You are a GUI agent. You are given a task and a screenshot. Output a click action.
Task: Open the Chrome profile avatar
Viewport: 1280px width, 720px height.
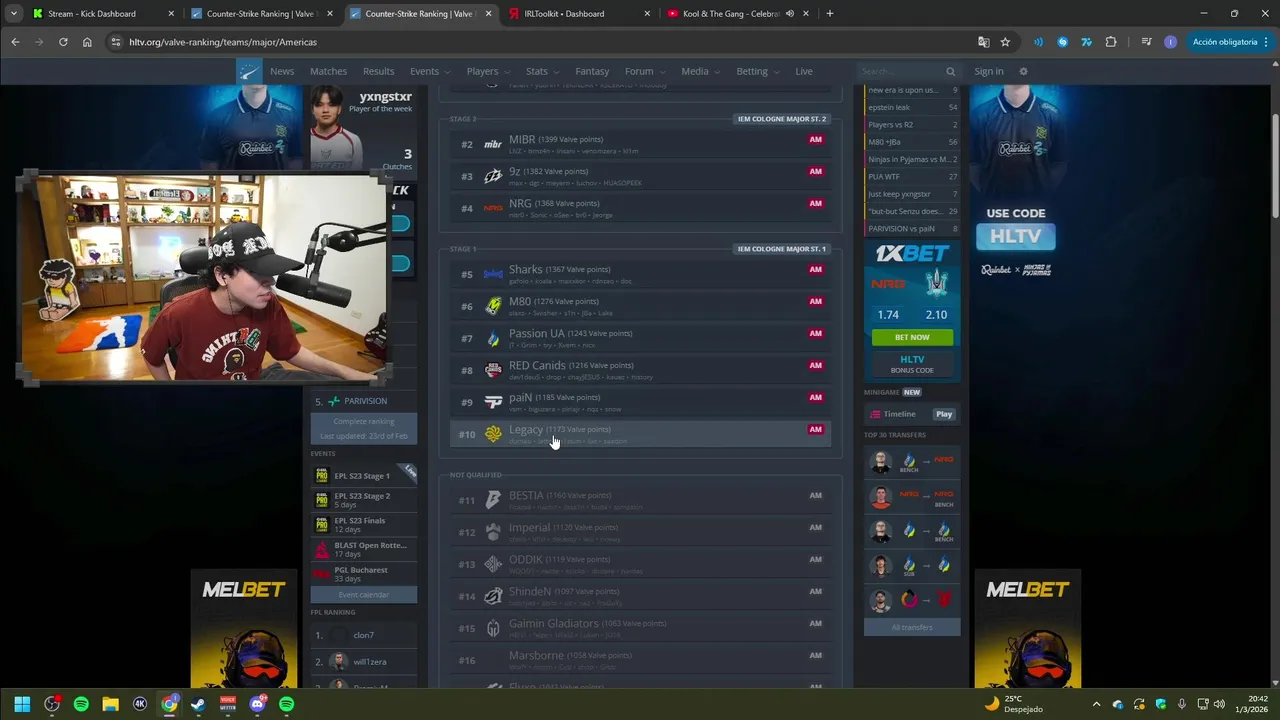(1170, 42)
